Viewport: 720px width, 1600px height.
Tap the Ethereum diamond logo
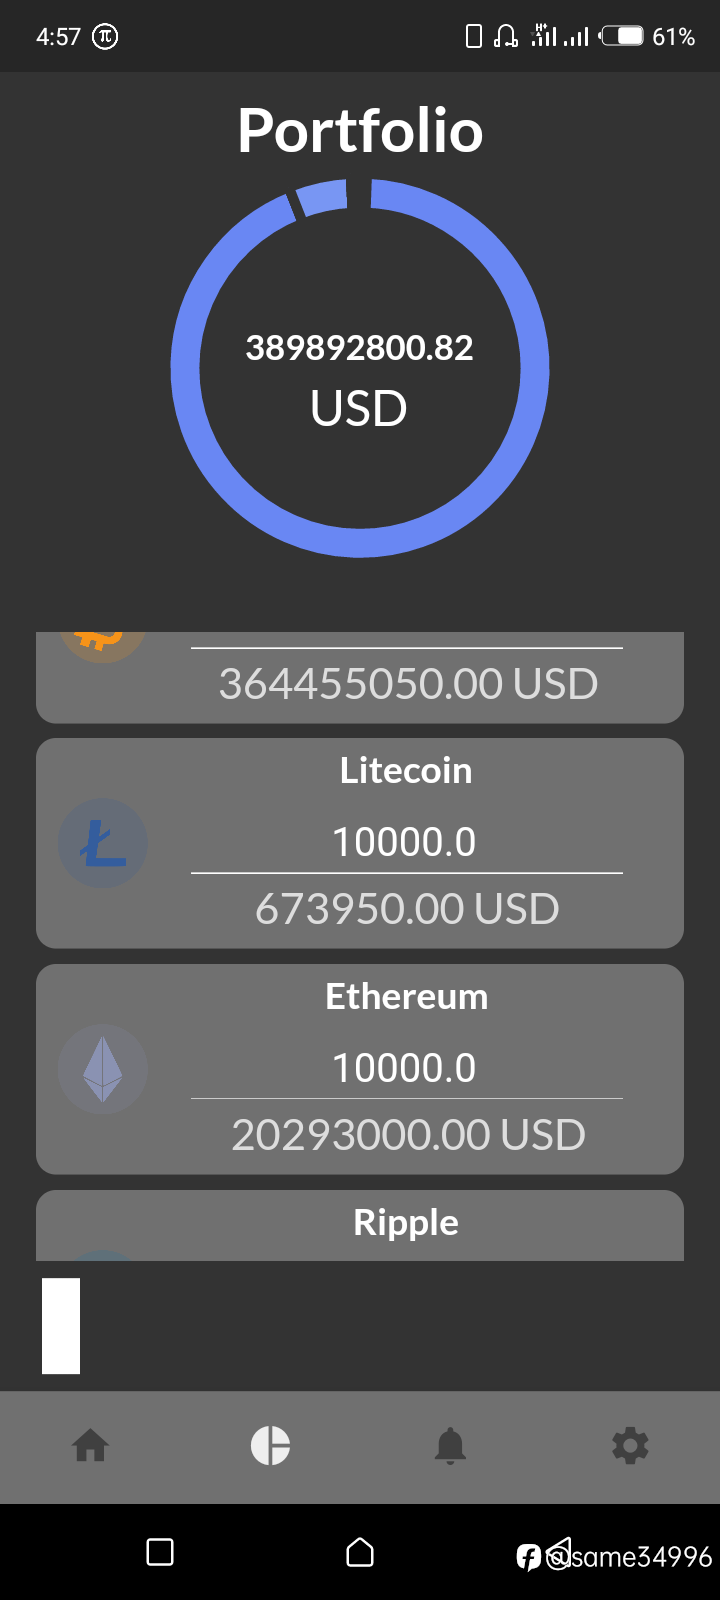[102, 1069]
